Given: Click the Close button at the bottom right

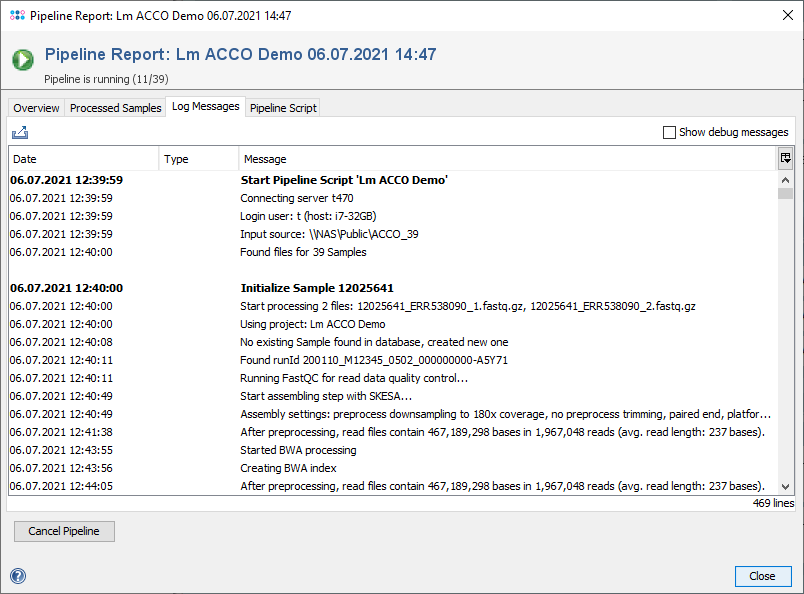Looking at the screenshot, I should point(762,576).
